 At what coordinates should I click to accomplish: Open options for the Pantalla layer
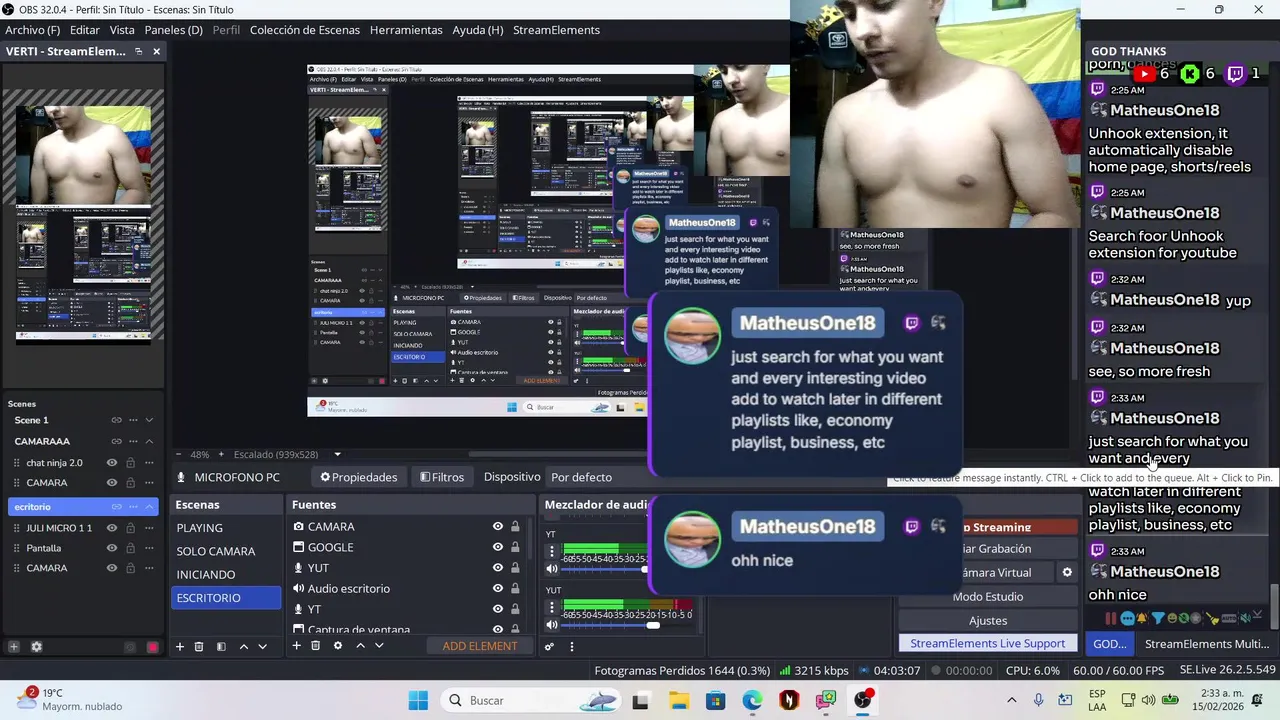pos(149,548)
